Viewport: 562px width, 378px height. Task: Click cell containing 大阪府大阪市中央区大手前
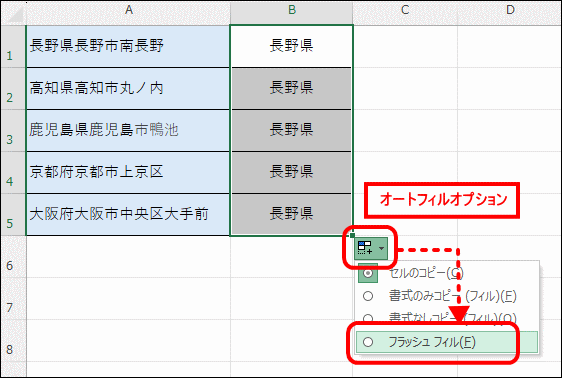pyautogui.click(x=128, y=215)
